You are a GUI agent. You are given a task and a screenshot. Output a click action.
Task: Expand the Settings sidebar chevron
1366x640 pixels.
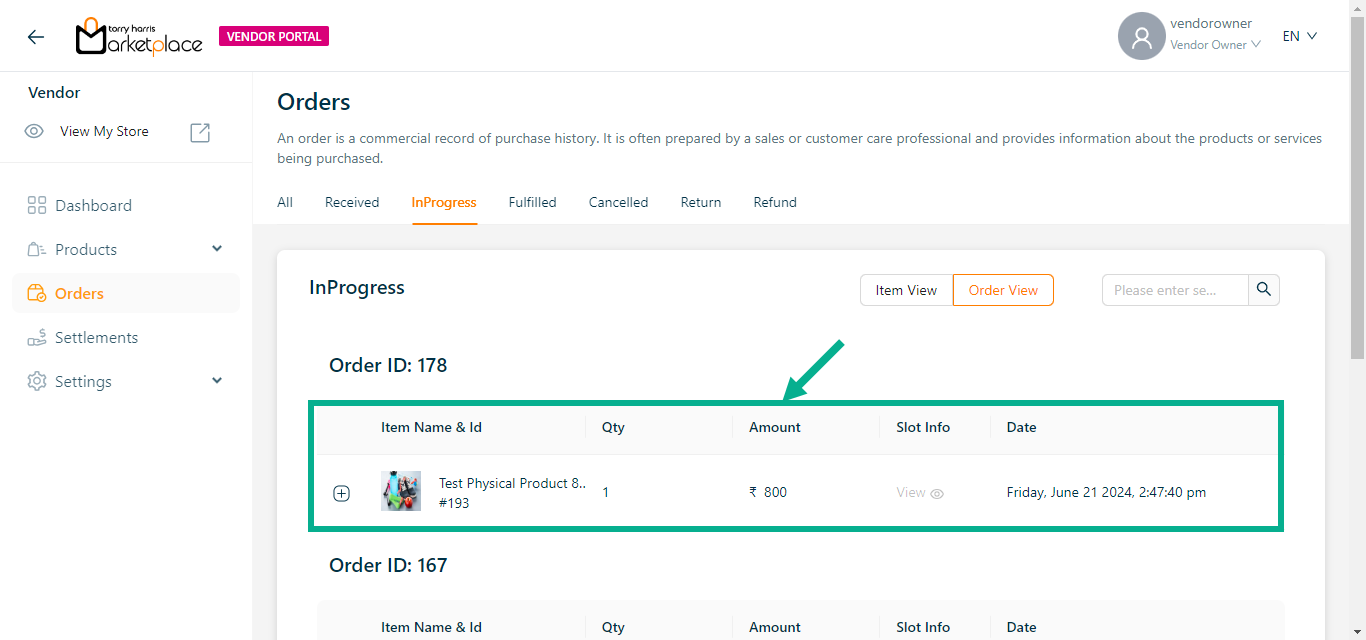point(217,381)
